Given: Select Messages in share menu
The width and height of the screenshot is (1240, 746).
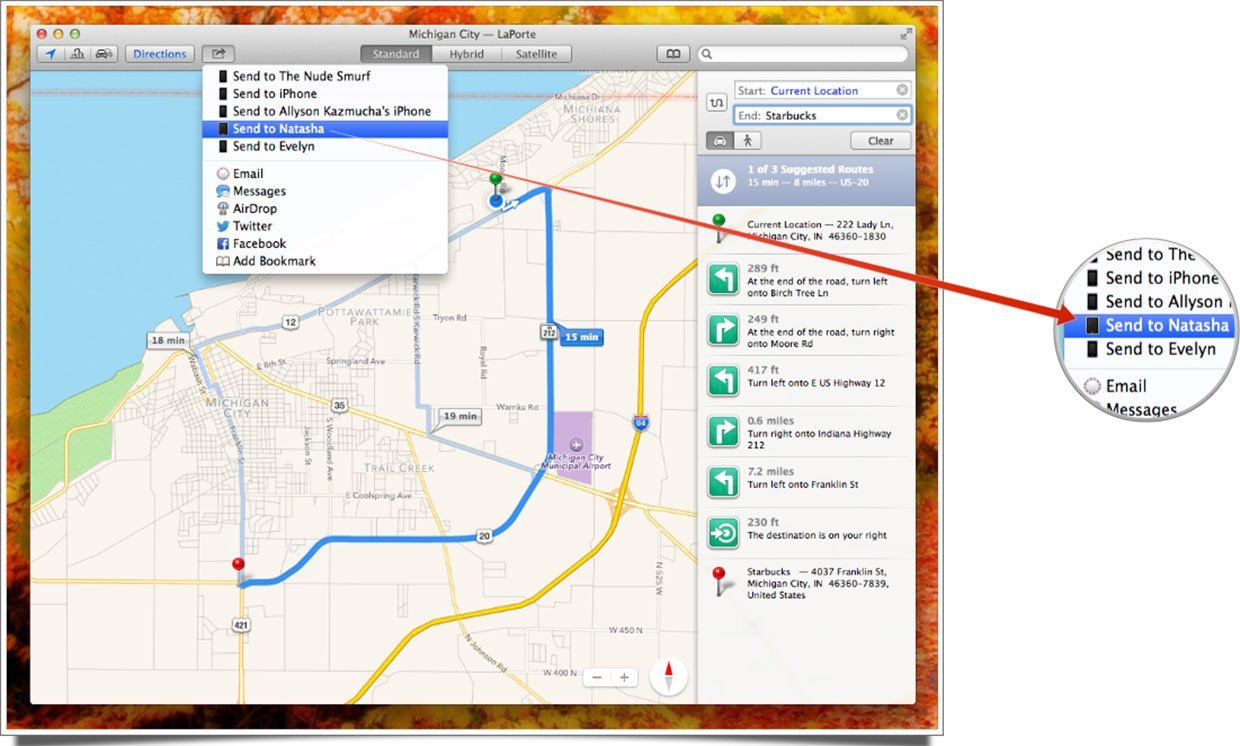Looking at the screenshot, I should click(325, 191).
